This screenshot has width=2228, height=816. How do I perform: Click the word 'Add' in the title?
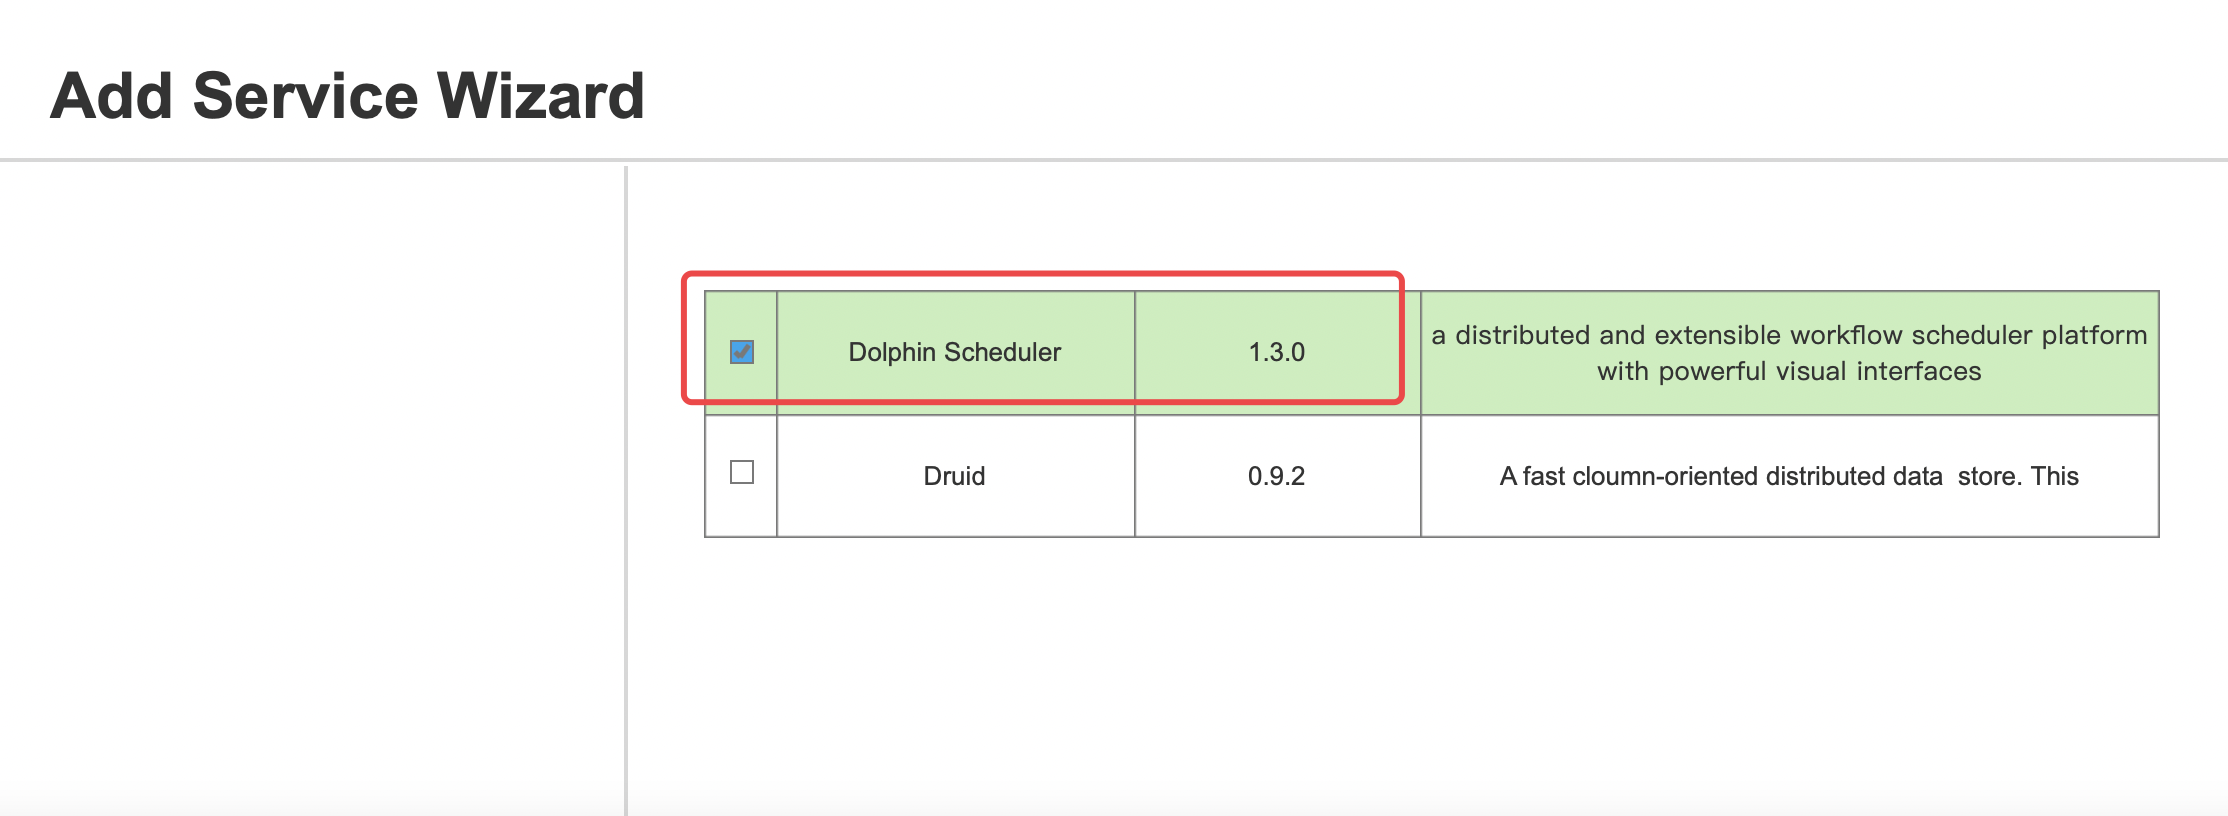click(112, 96)
